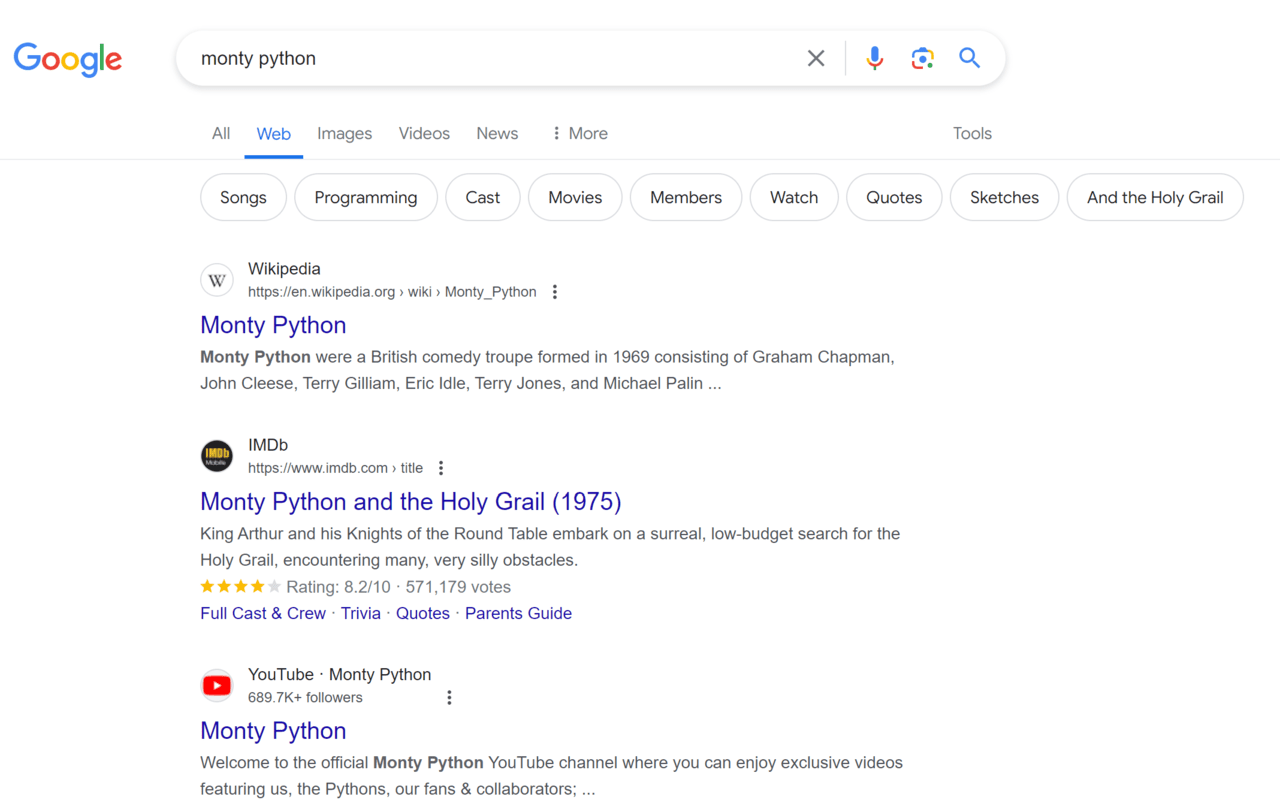Switch to the News tab
Image resolution: width=1280 pixels, height=800 pixels.
[x=496, y=133]
